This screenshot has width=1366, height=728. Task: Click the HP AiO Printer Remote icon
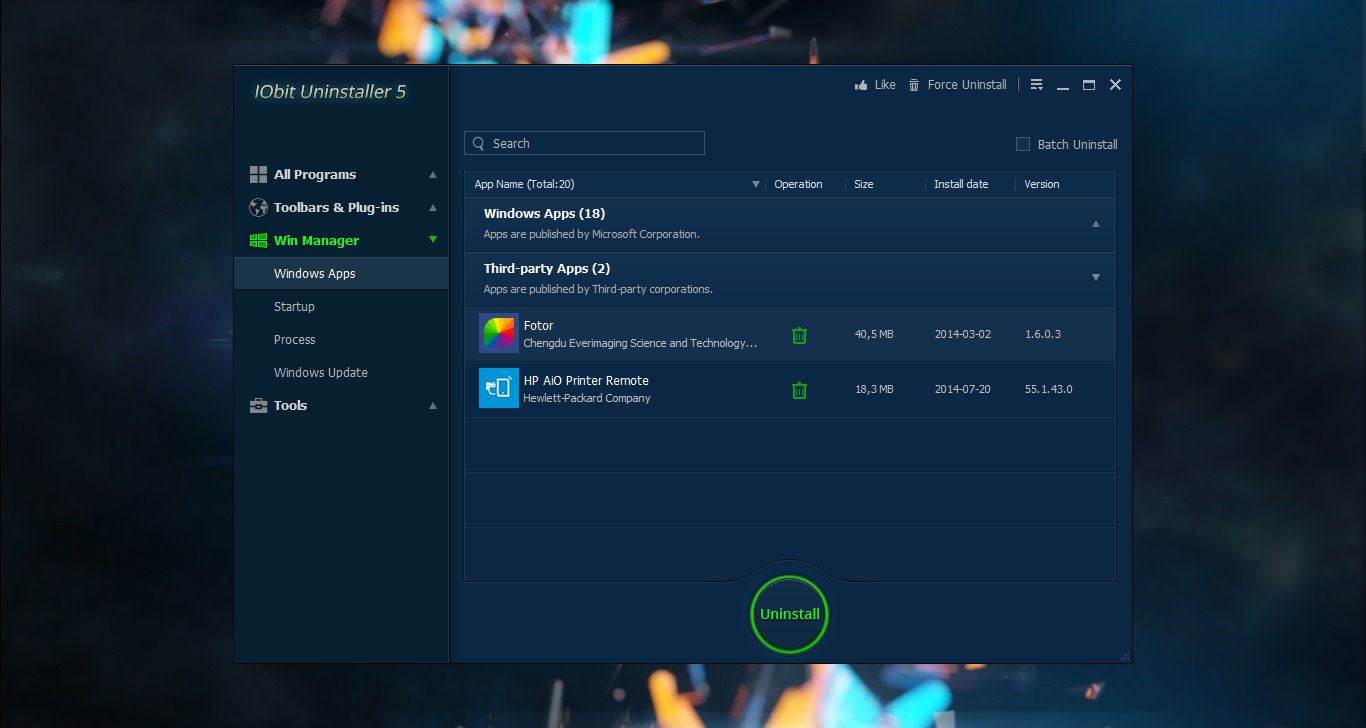(x=499, y=388)
